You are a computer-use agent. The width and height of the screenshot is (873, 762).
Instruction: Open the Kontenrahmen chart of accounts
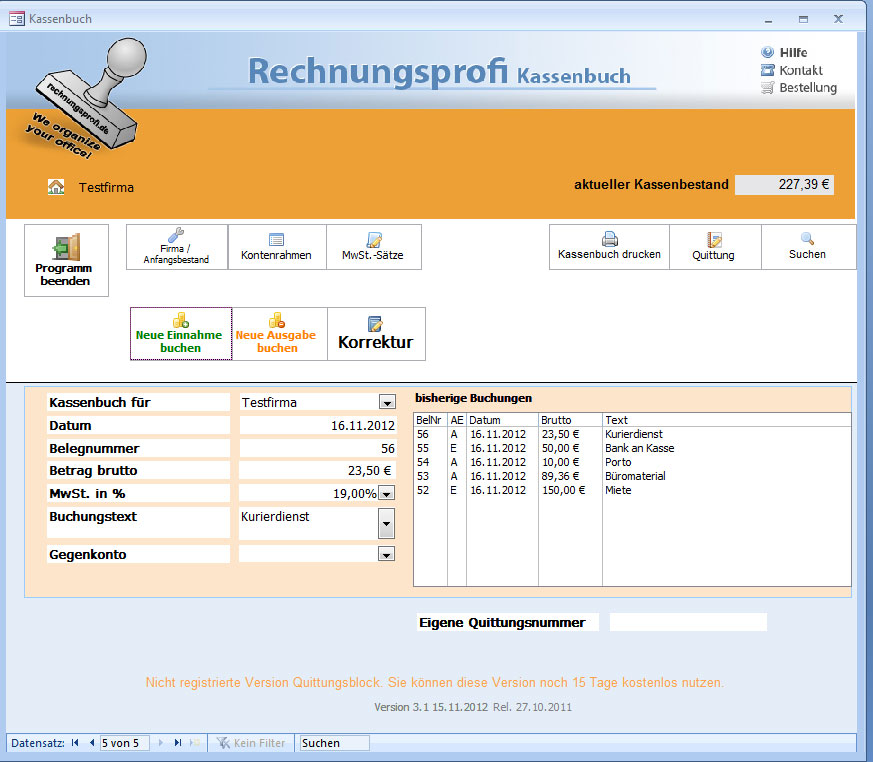click(277, 247)
